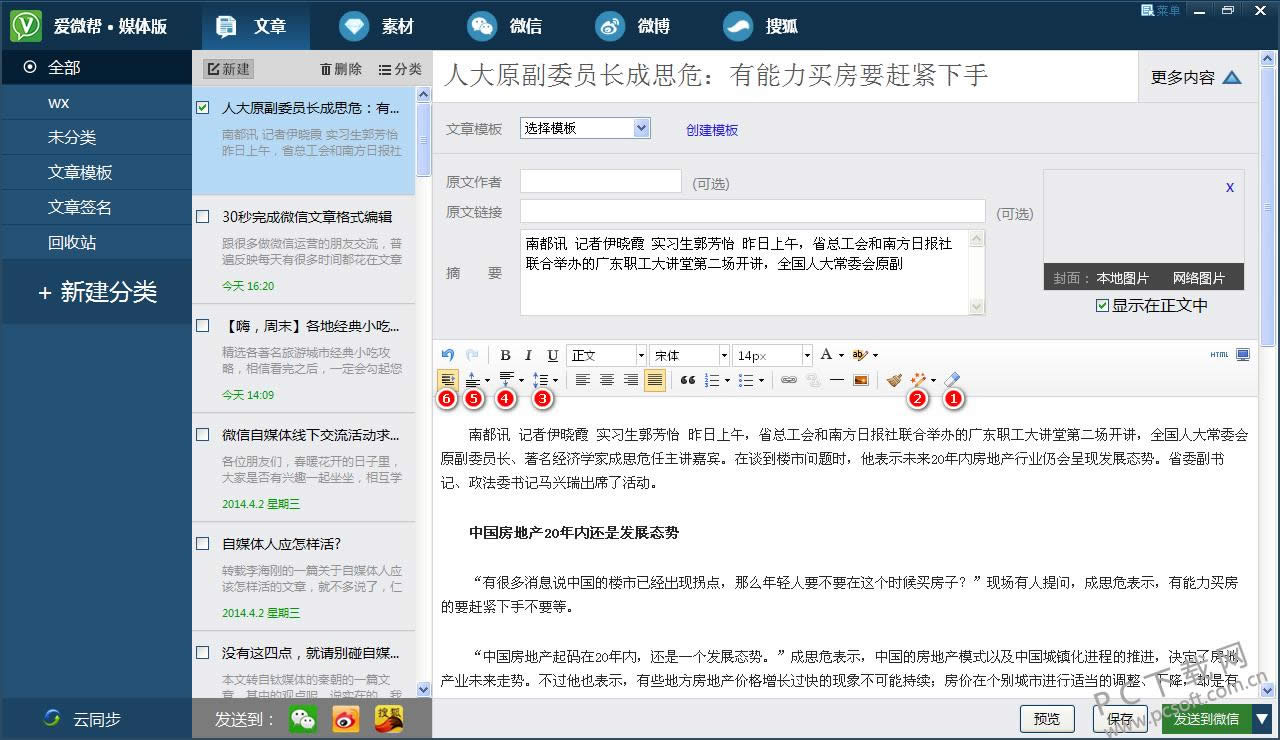Click the redo arrow in editor toolbar

[472, 355]
